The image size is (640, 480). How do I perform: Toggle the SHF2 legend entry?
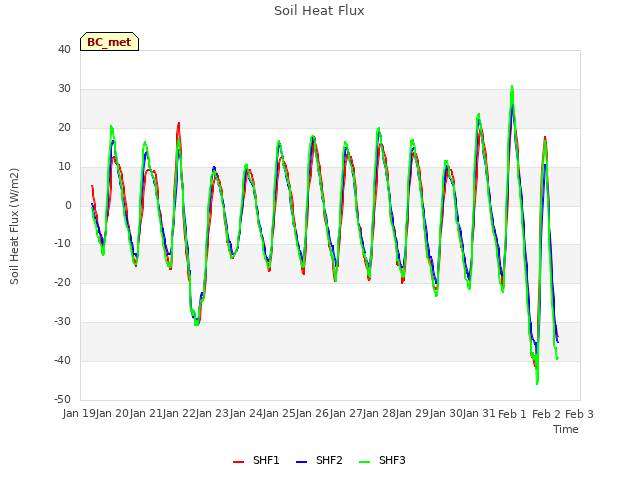click(319, 460)
